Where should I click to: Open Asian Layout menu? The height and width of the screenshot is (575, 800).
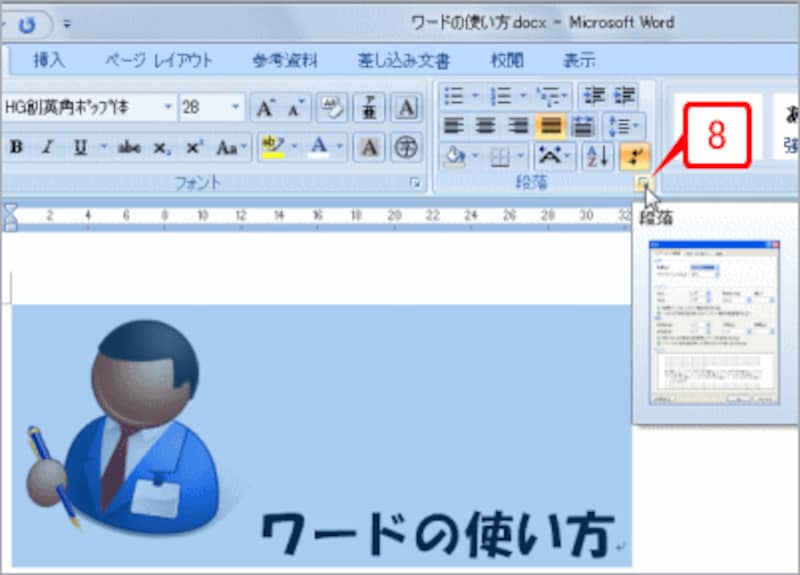(x=555, y=156)
